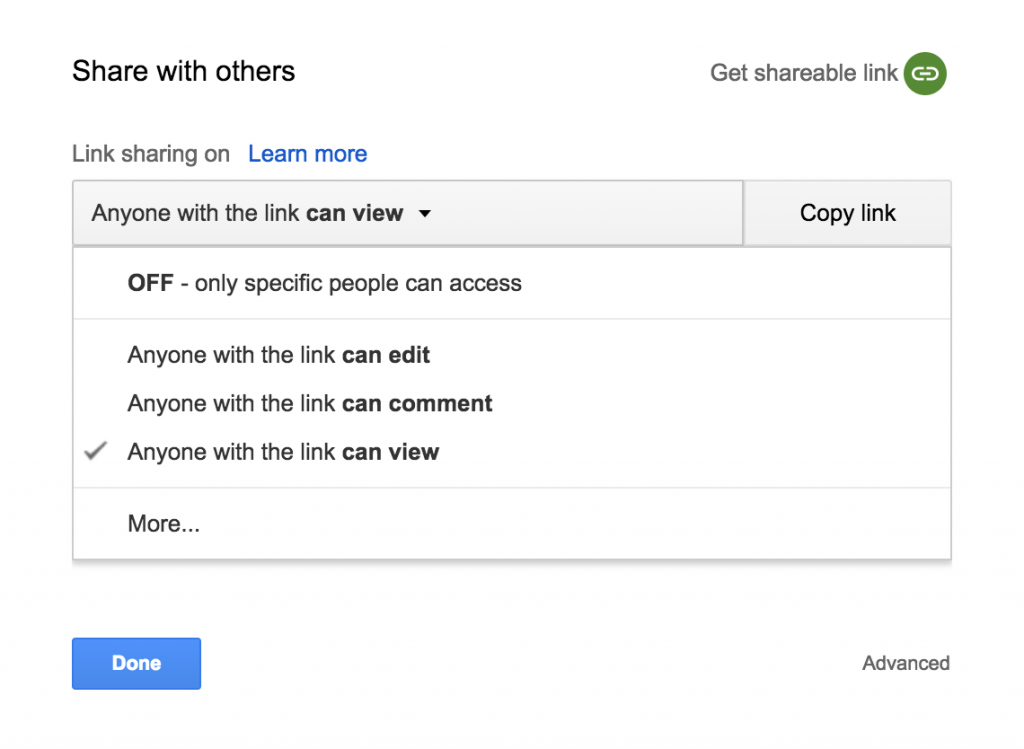The image size is (1024, 749).
Task: Click the checkmark beside the selected option
Action: click(x=95, y=452)
